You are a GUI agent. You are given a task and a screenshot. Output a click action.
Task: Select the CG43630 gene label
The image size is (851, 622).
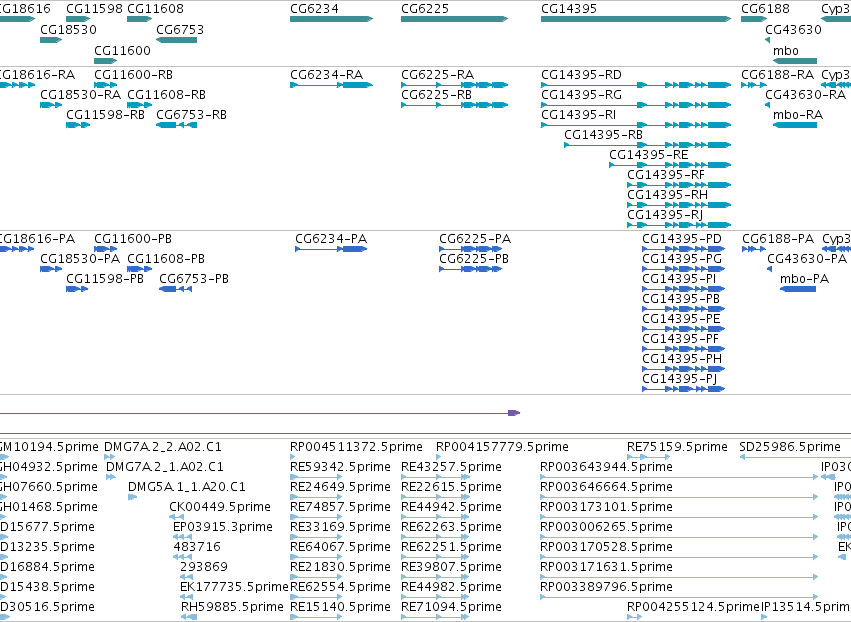tap(793, 29)
